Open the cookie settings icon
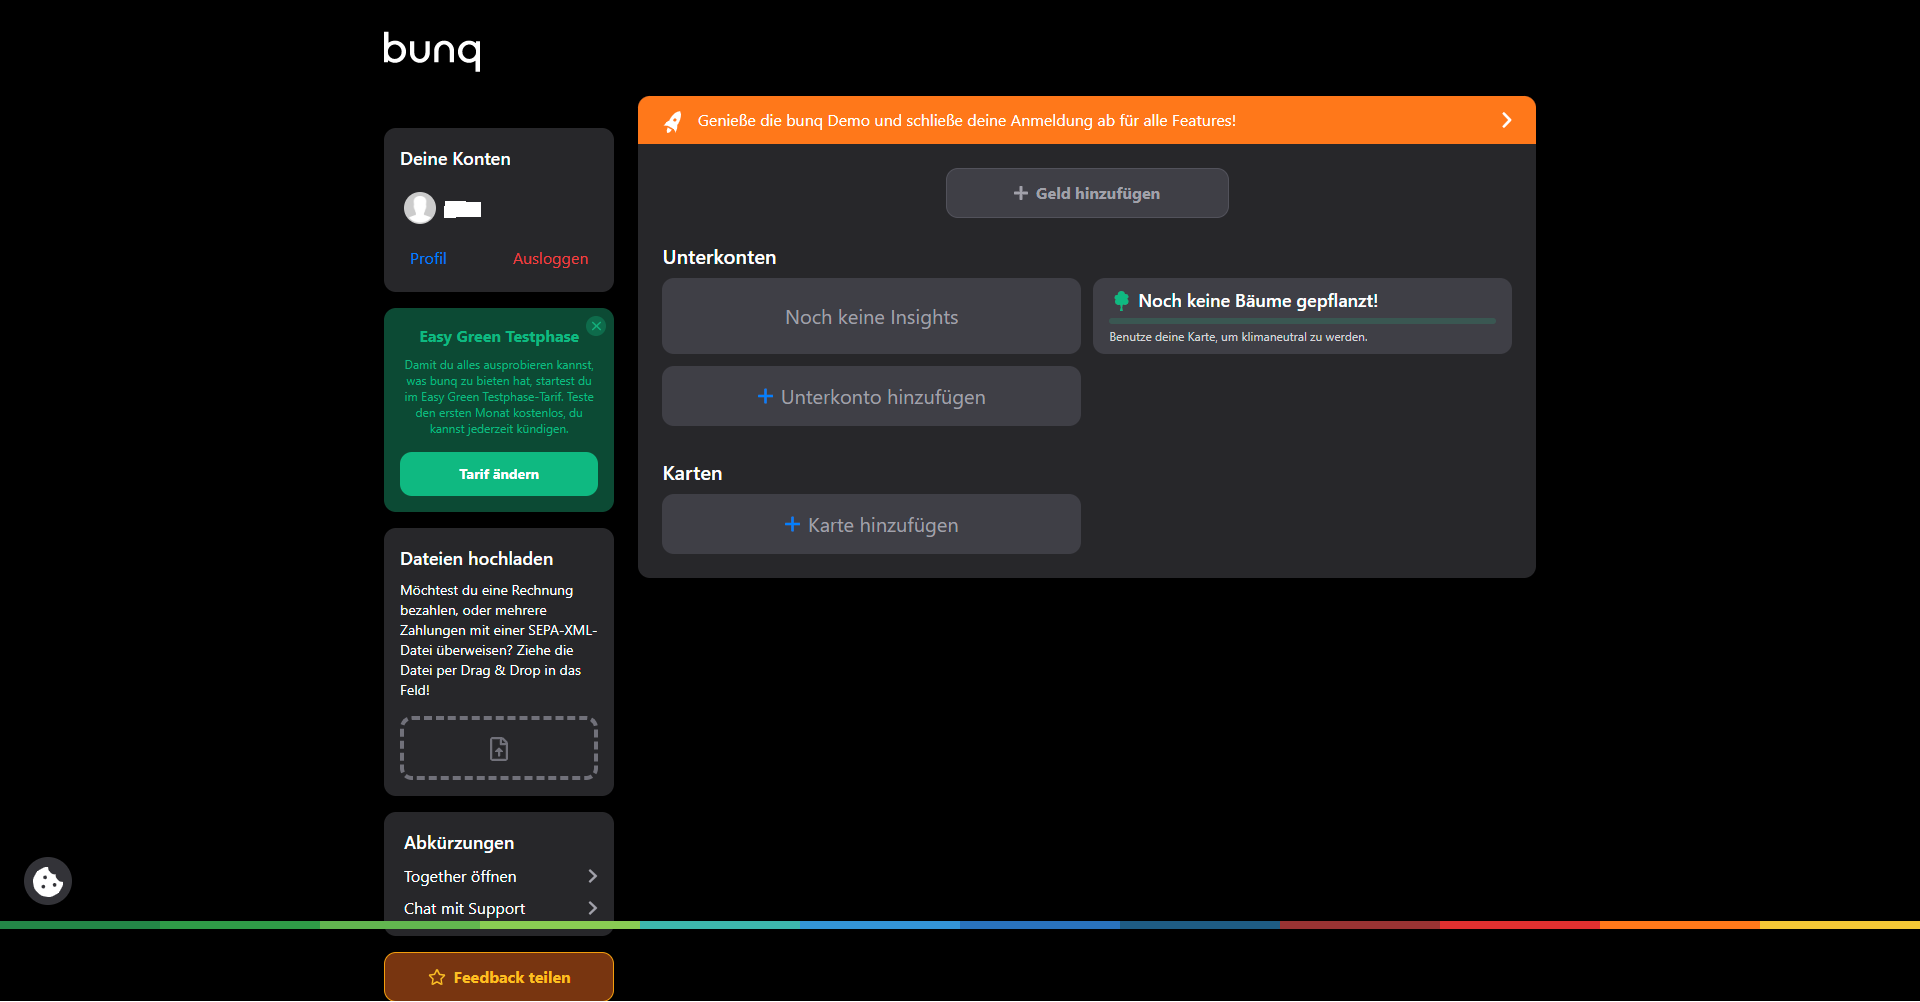Viewport: 1920px width, 1002px height. (48, 881)
